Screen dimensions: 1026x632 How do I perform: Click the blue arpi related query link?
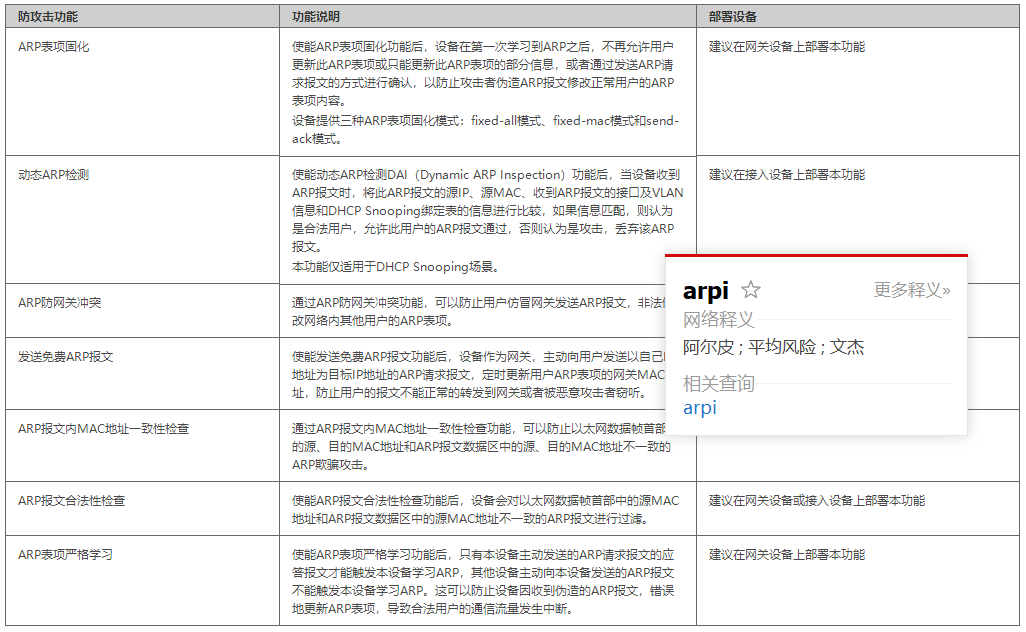[700, 408]
